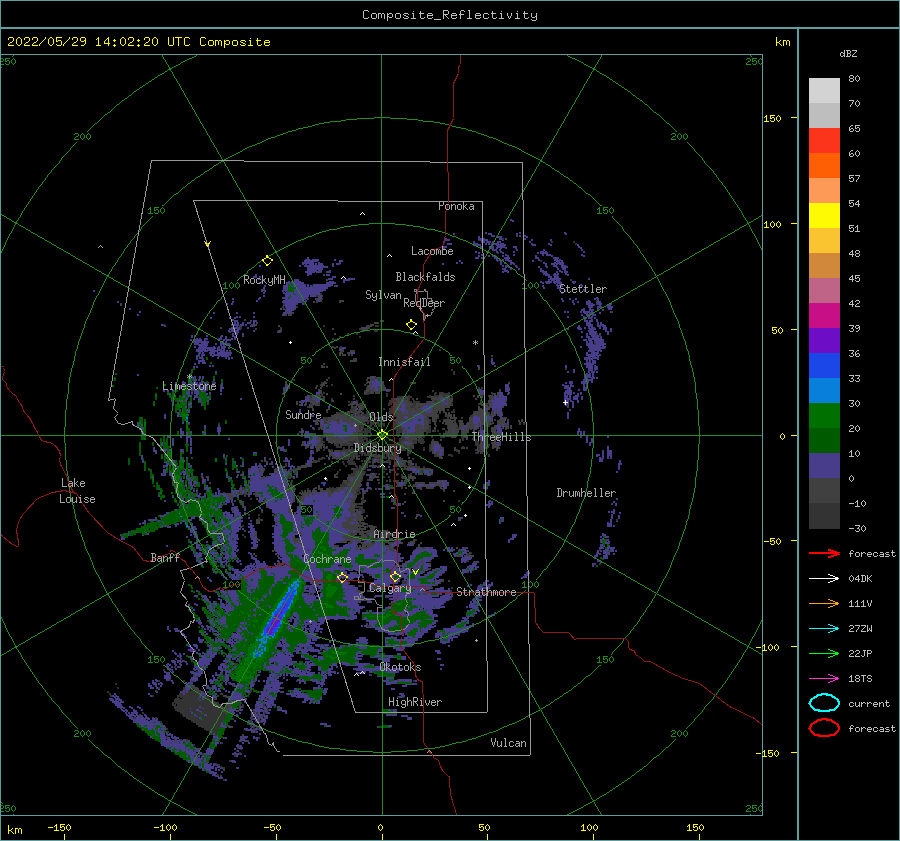This screenshot has height=841, width=900.
Task: Select the 'Okotoks' map label
Action: [400, 667]
